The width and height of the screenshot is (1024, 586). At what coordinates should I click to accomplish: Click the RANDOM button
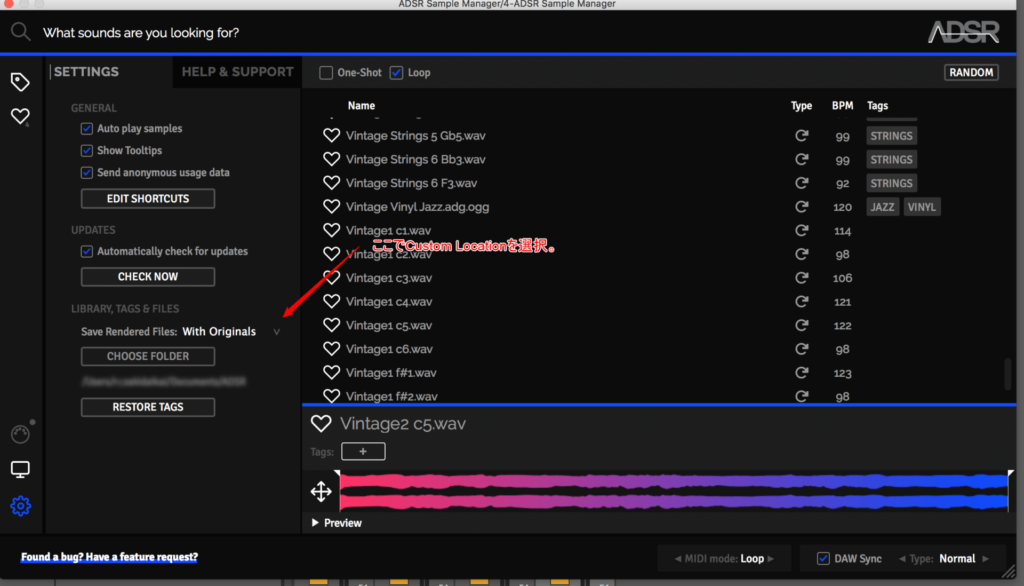971,73
